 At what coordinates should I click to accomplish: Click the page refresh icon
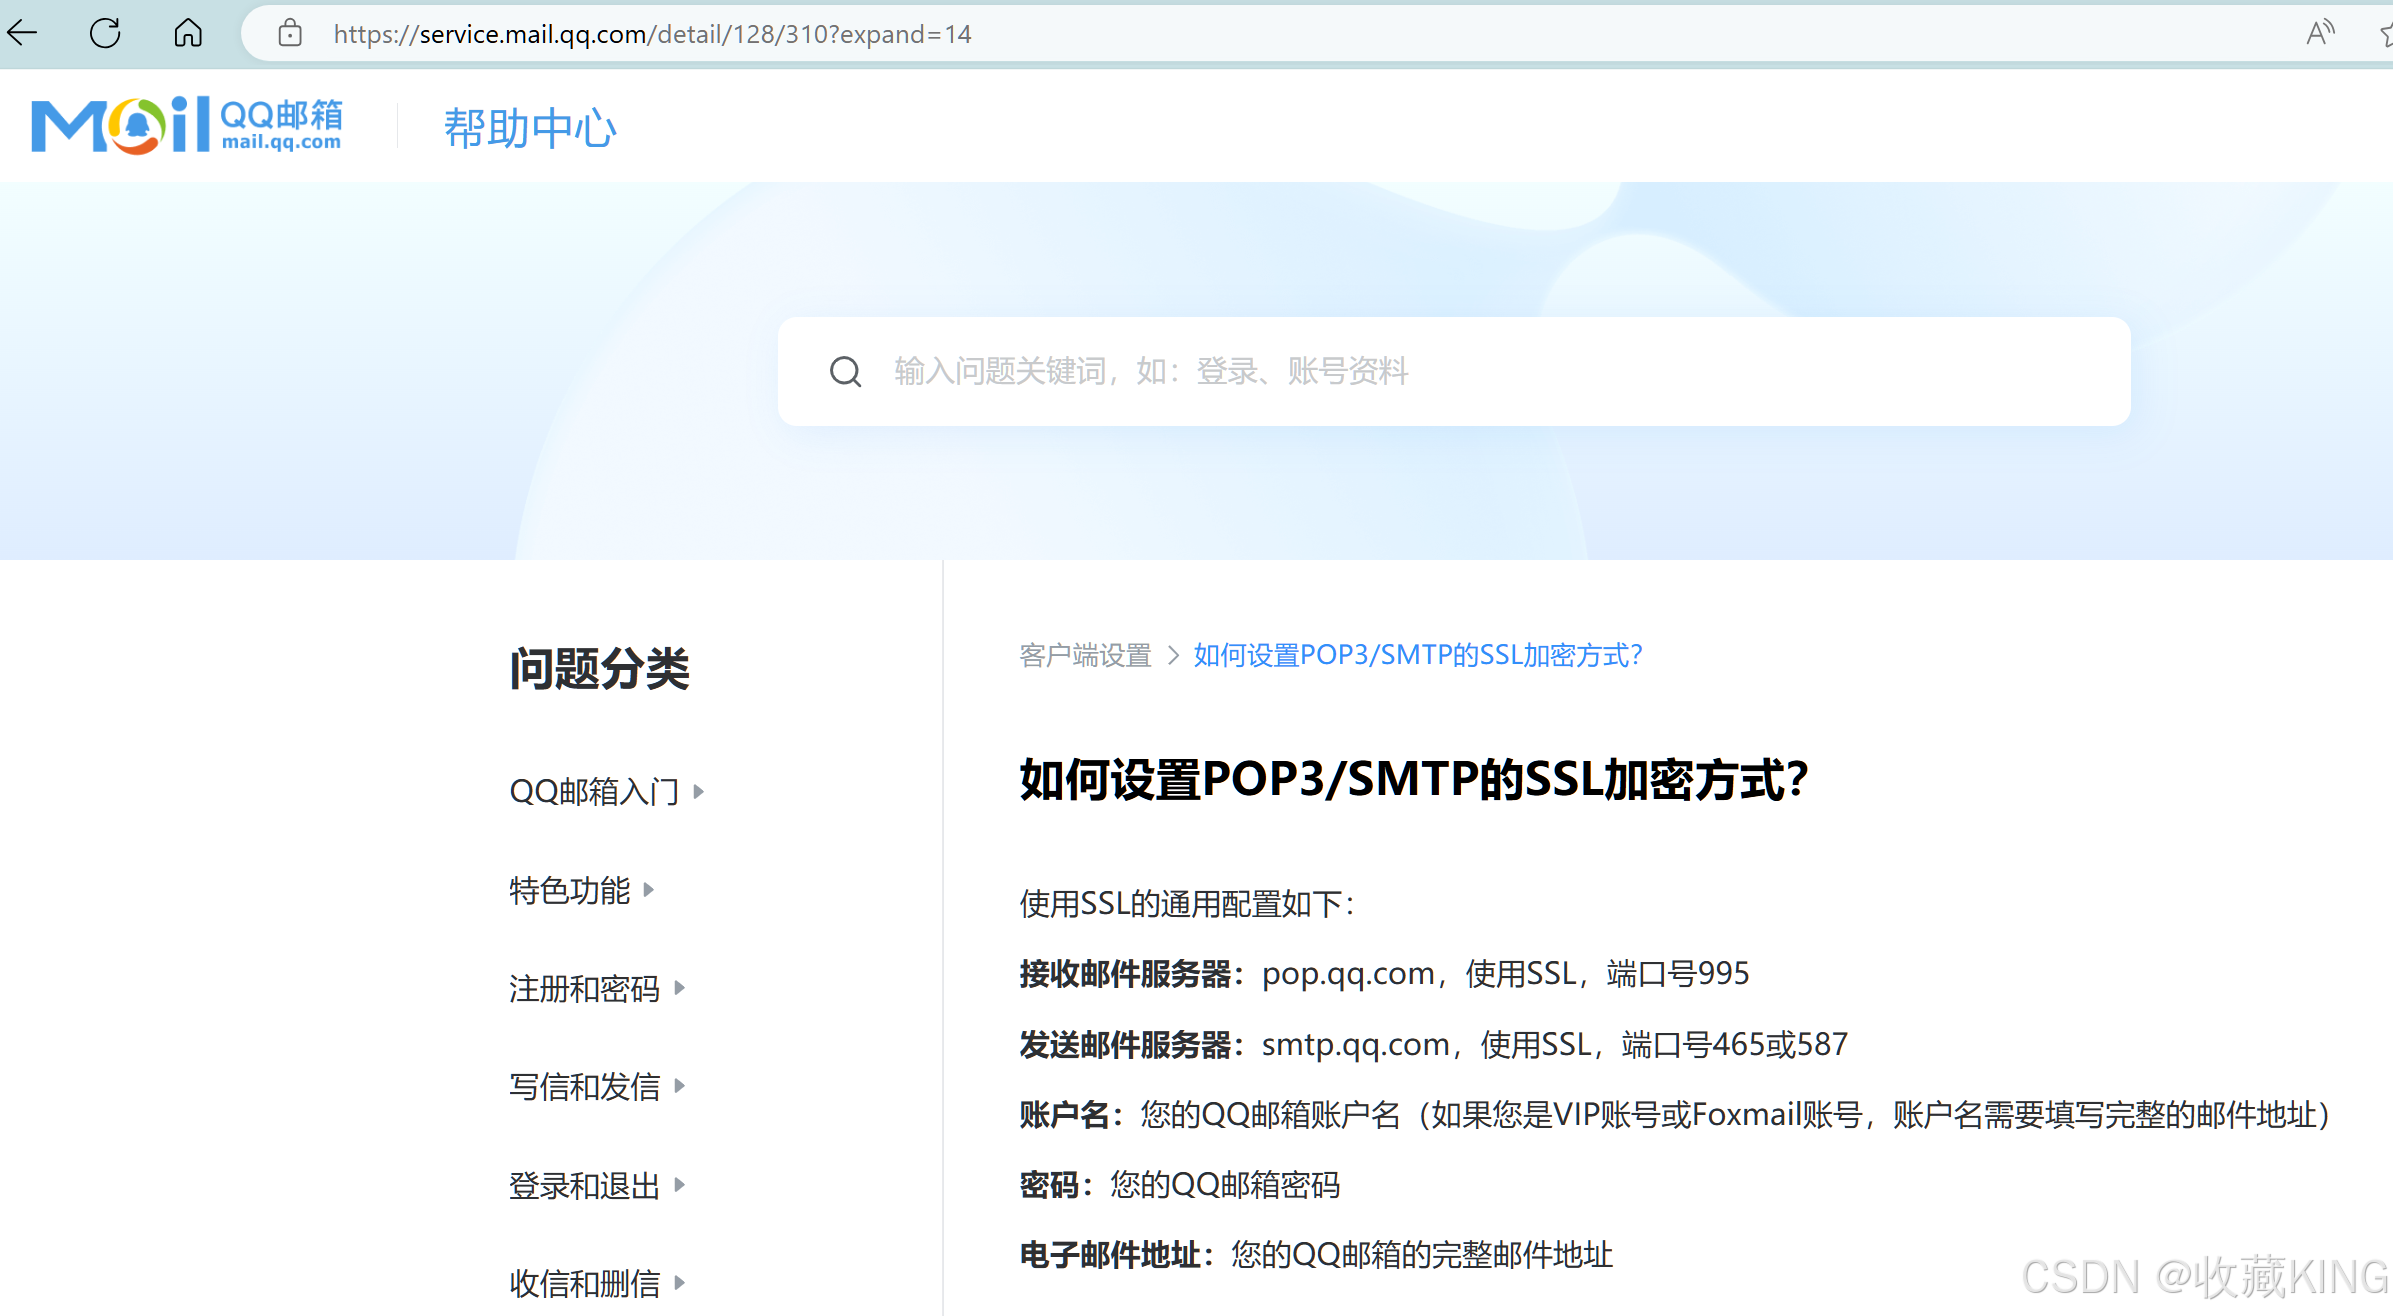pyautogui.click(x=104, y=33)
